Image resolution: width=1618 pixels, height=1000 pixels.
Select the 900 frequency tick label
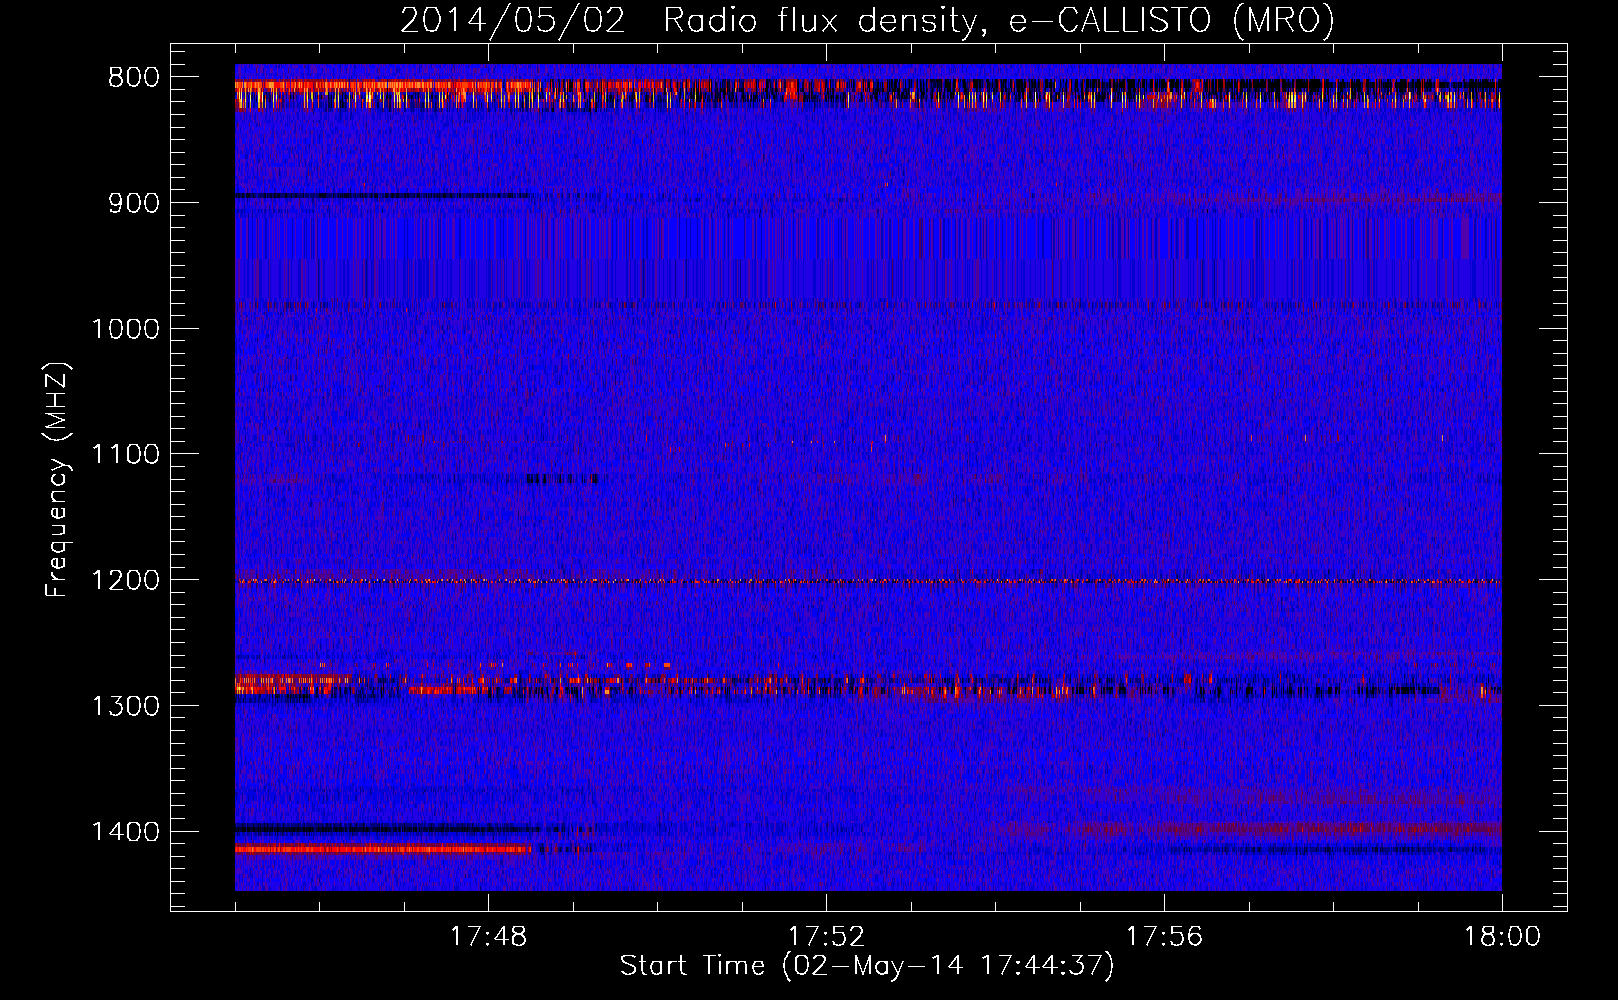[133, 203]
